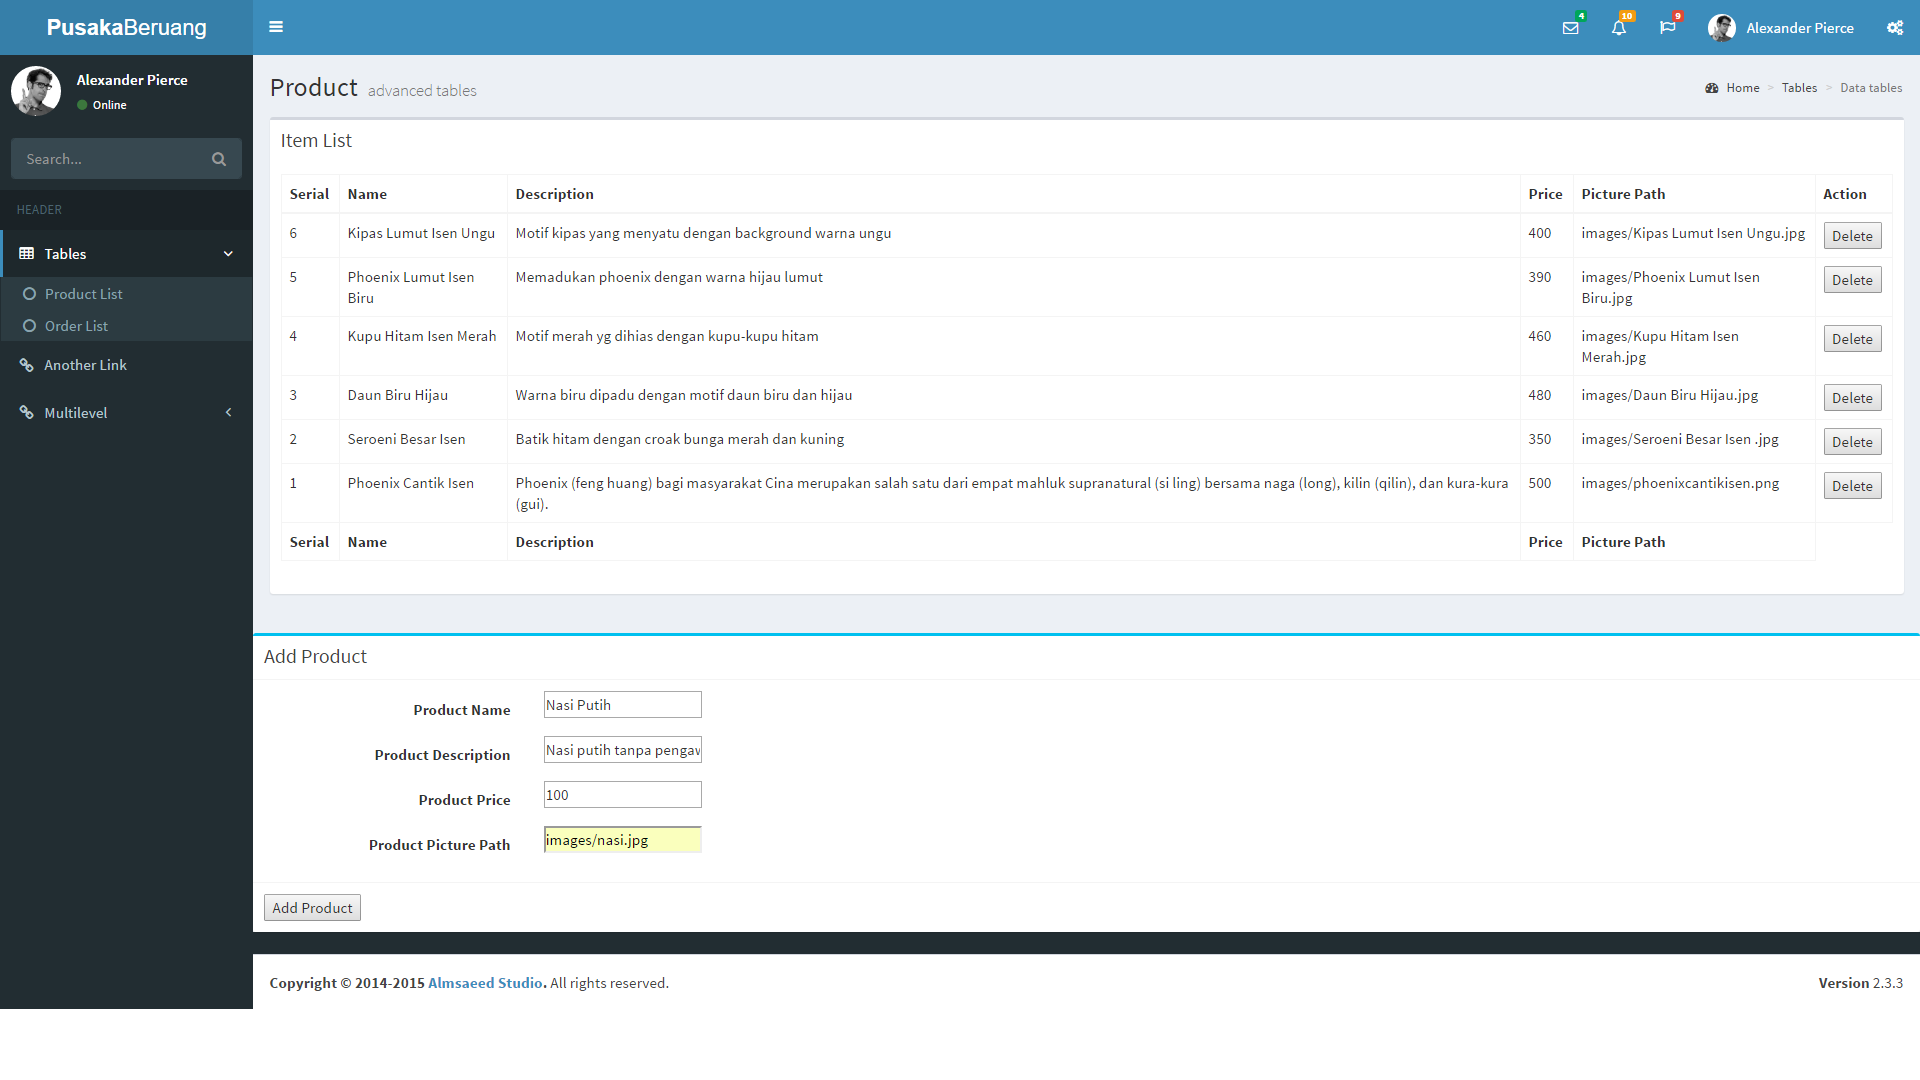Click 'Memadukan phoenix dengan warna hijau lumut'
1920x1080 pixels.
pyautogui.click(x=669, y=277)
